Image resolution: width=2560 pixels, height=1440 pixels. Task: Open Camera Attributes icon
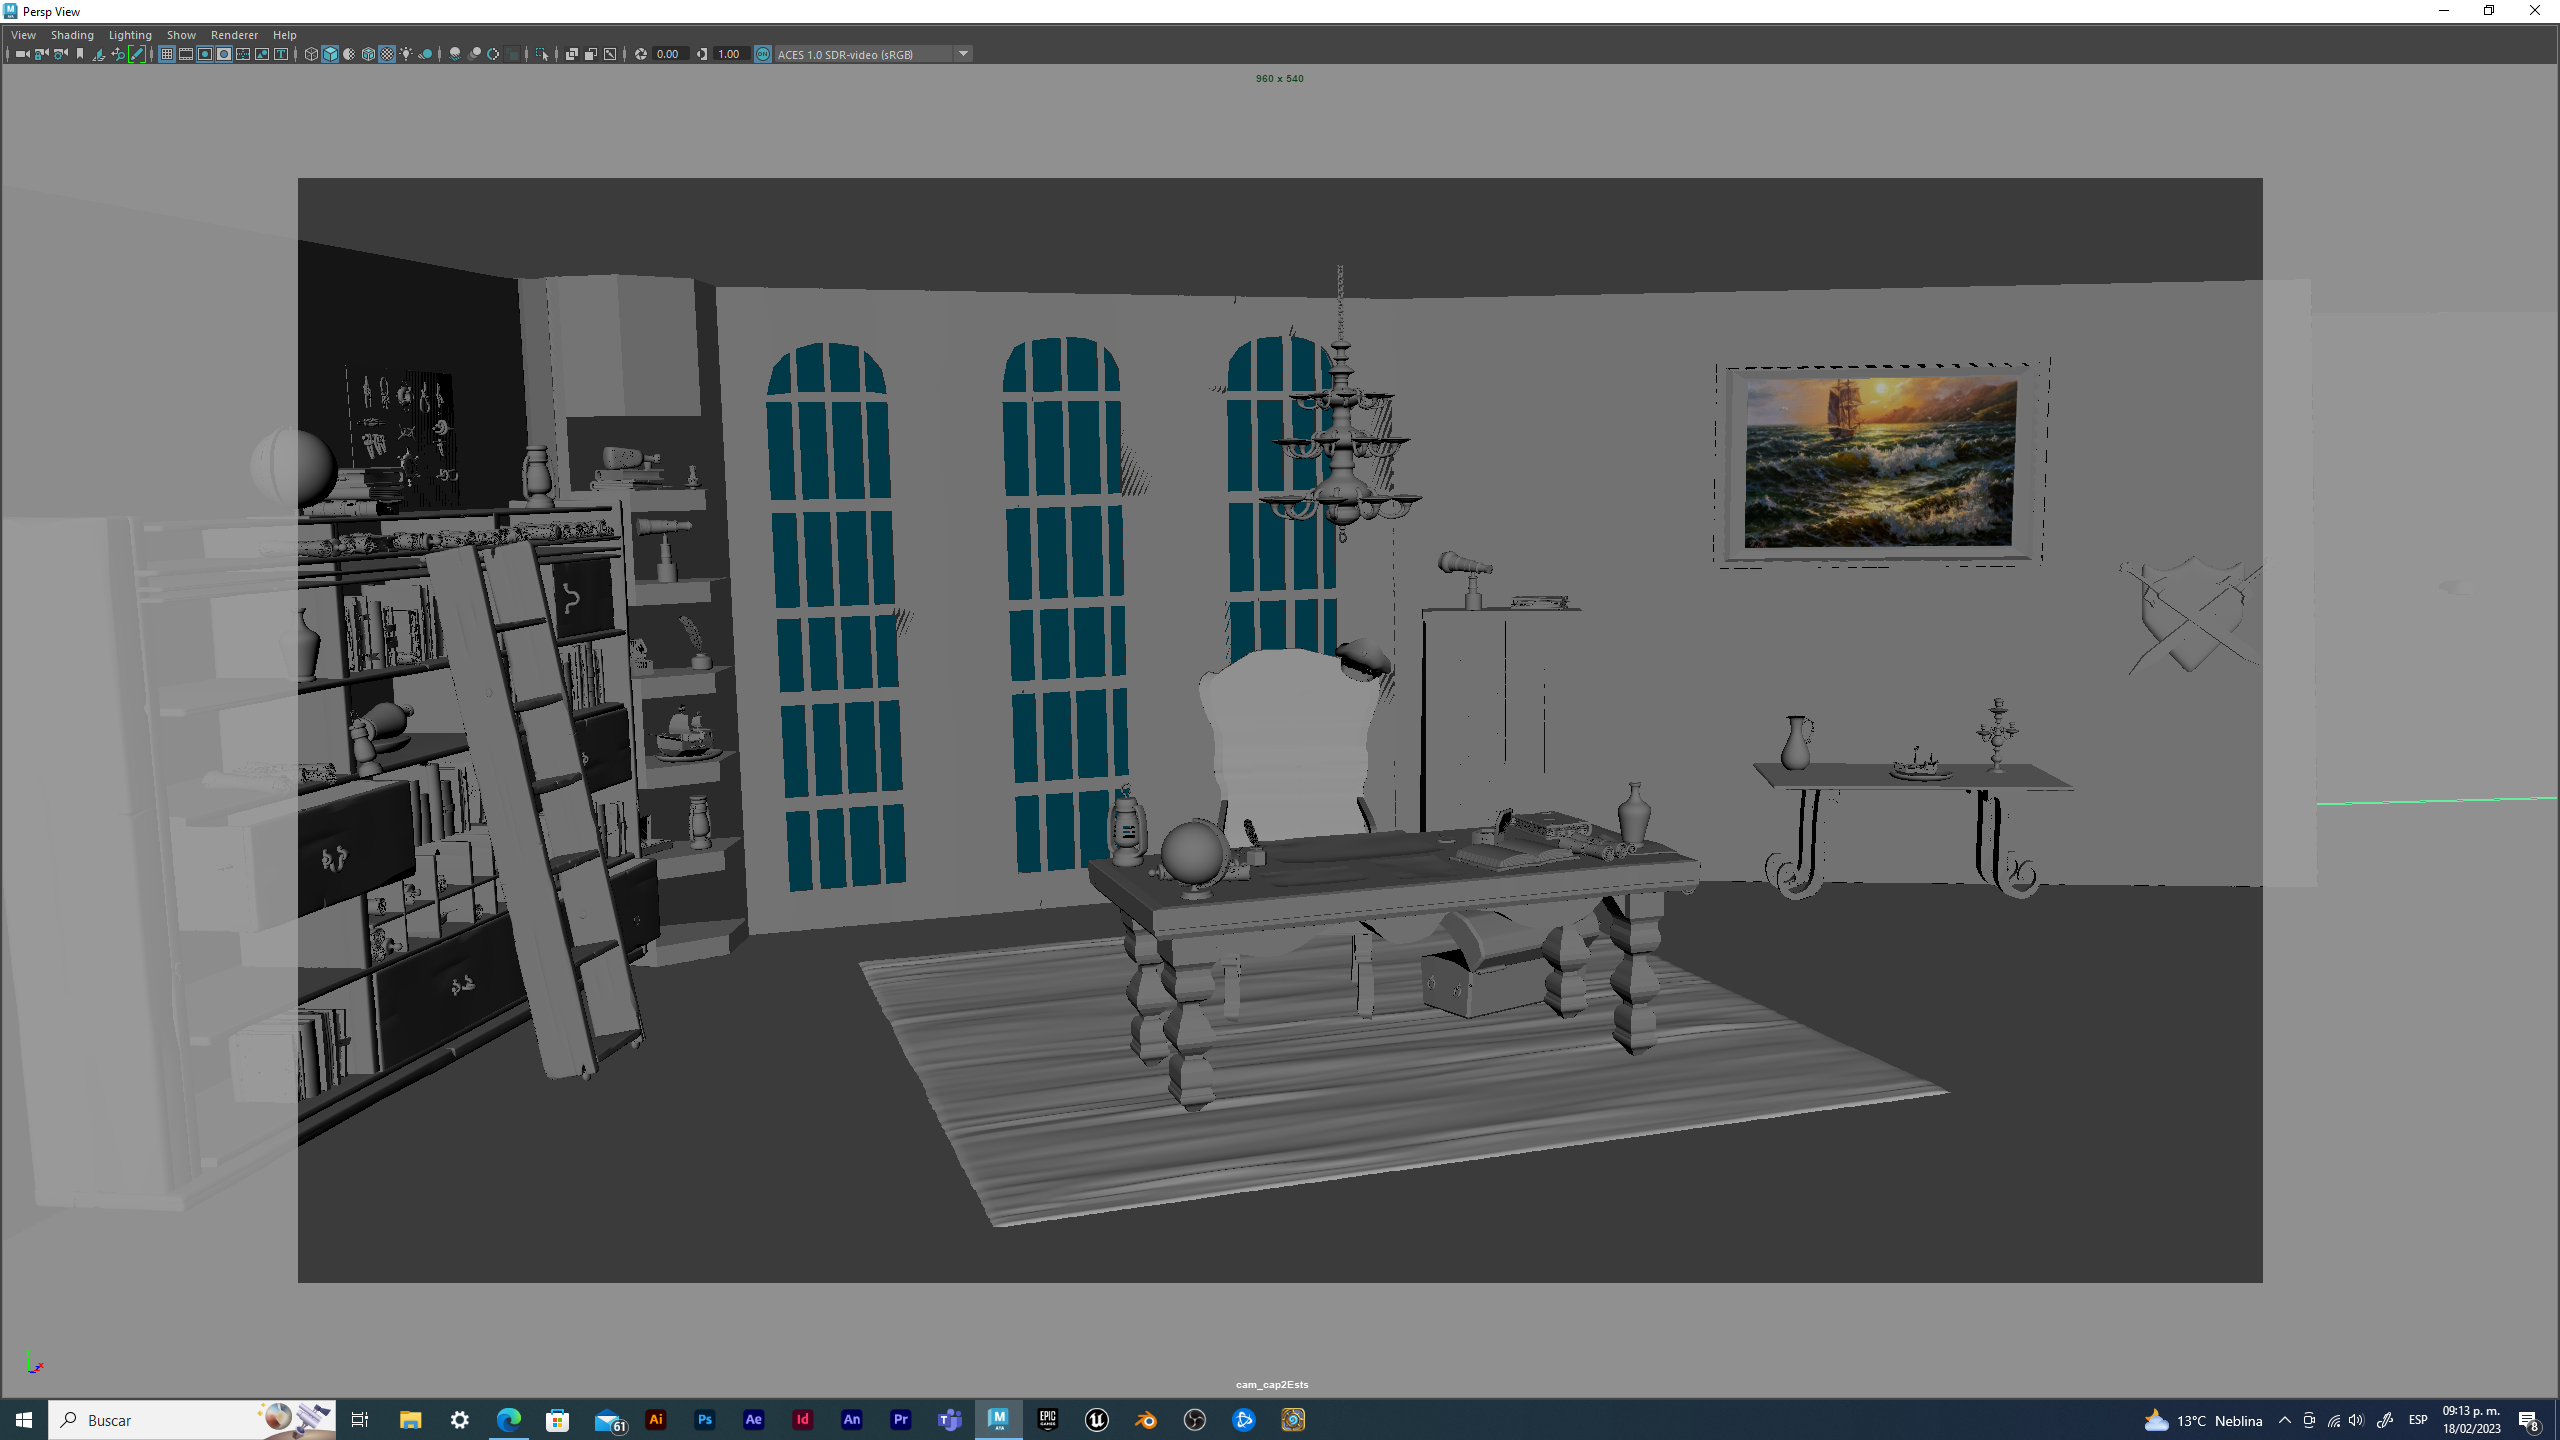[60, 54]
